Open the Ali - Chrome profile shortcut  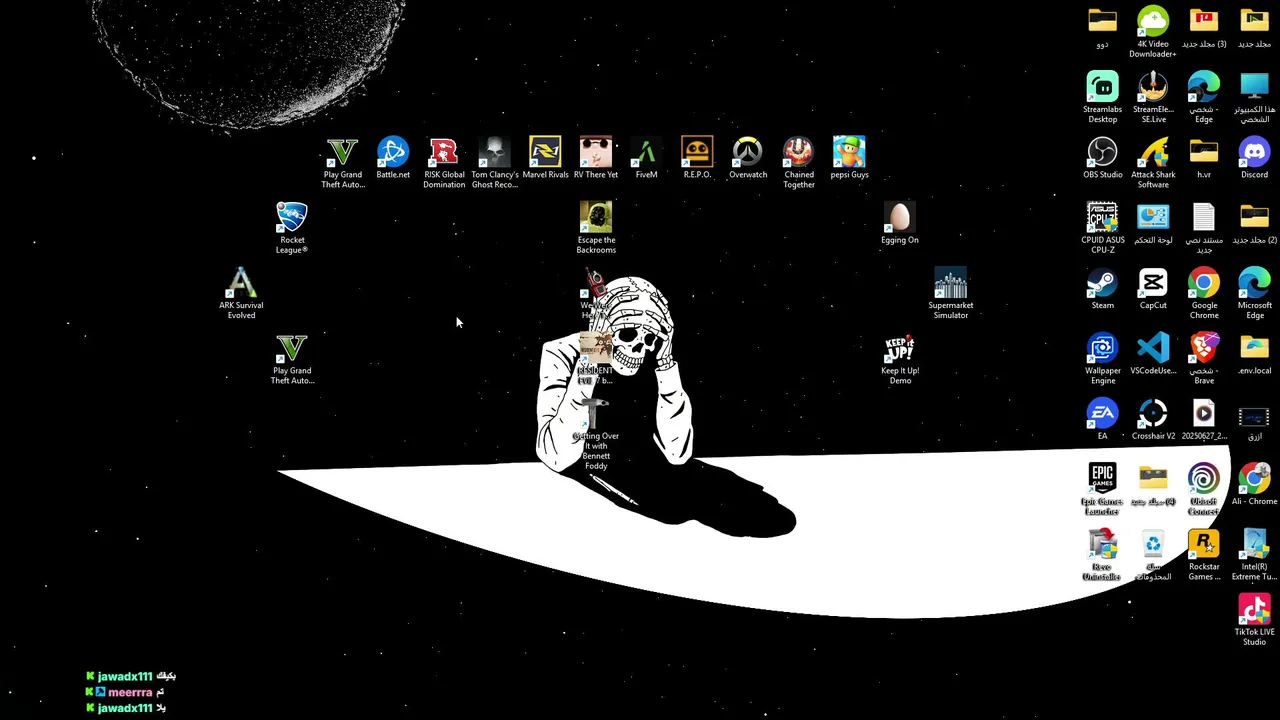(1254, 485)
